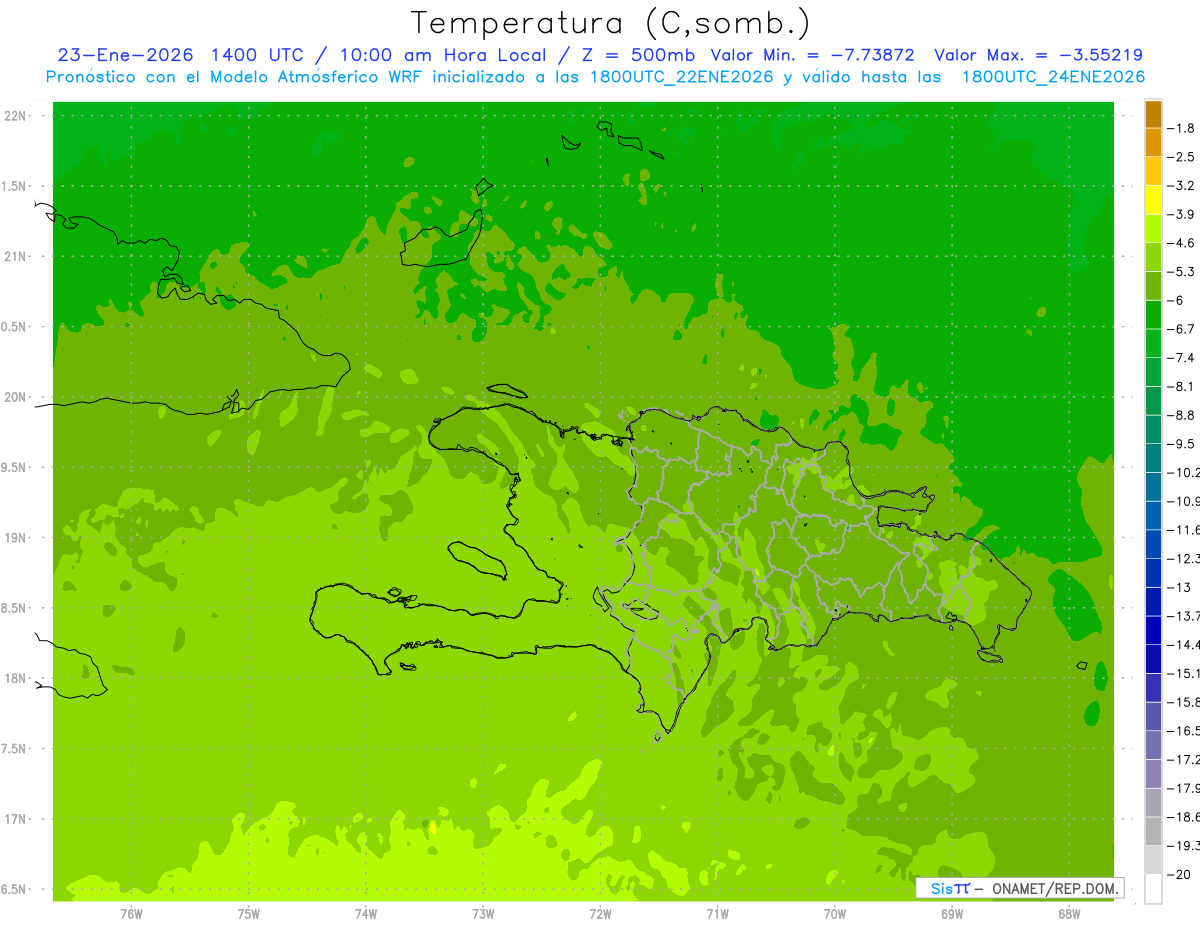
Task: Click the WRF model forecast description line
Action: point(596,77)
